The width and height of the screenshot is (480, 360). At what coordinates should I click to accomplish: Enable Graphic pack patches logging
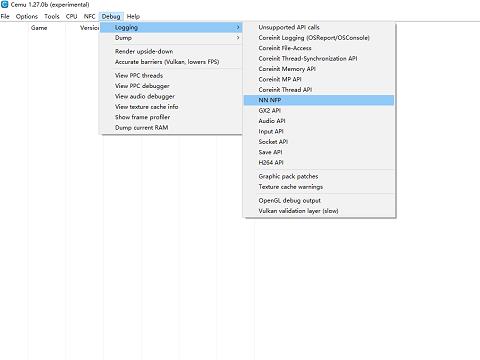coord(319,176)
